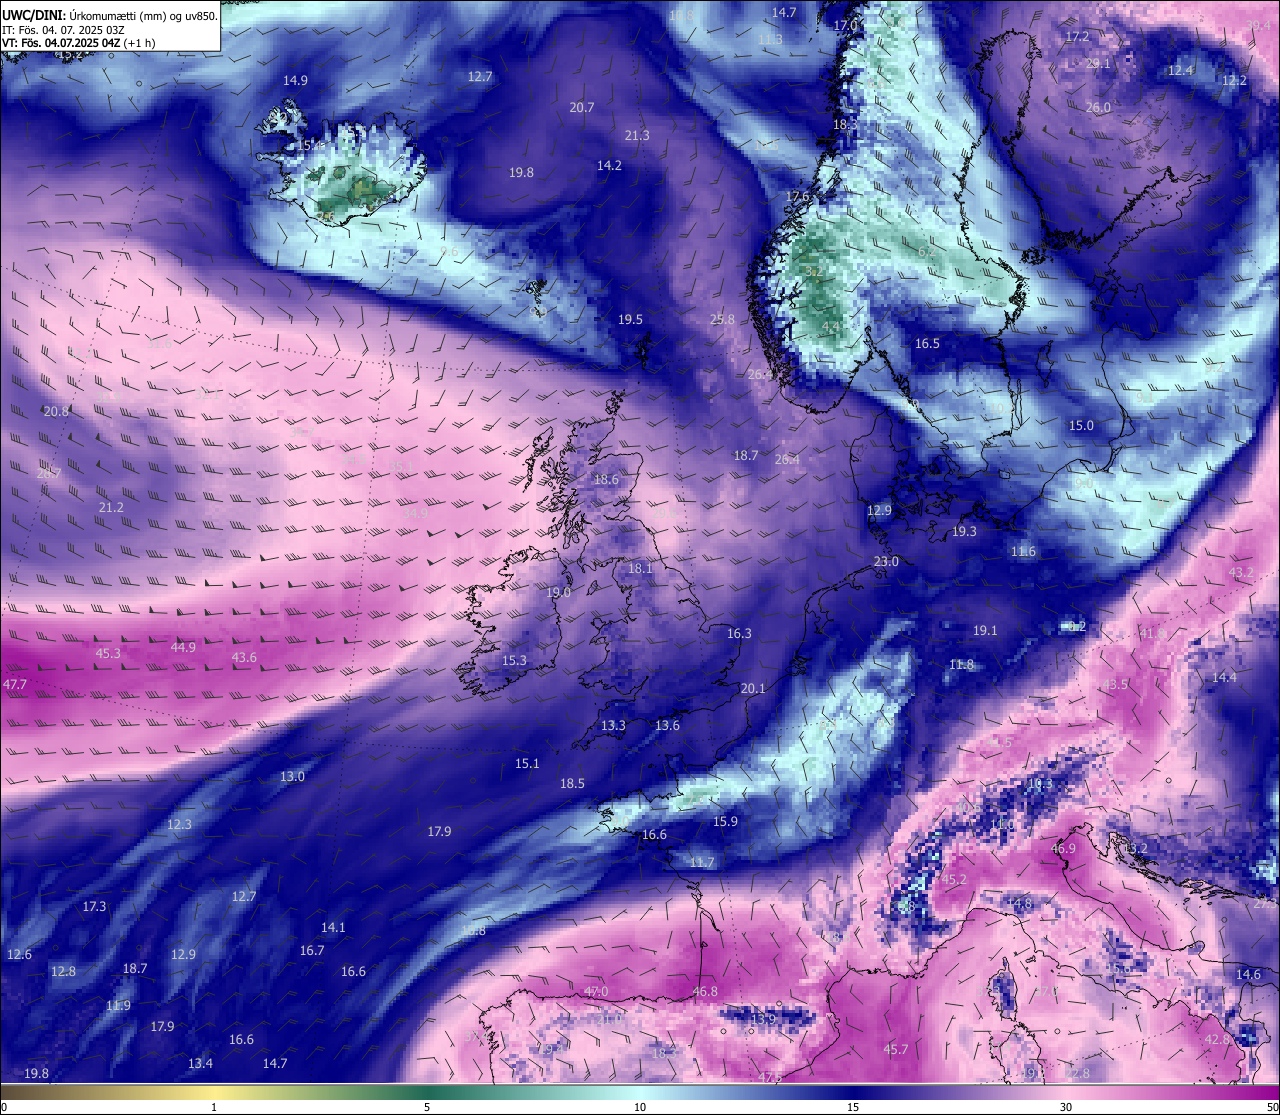
Task: Click the 14.6 value label
Action: pos(1248,974)
